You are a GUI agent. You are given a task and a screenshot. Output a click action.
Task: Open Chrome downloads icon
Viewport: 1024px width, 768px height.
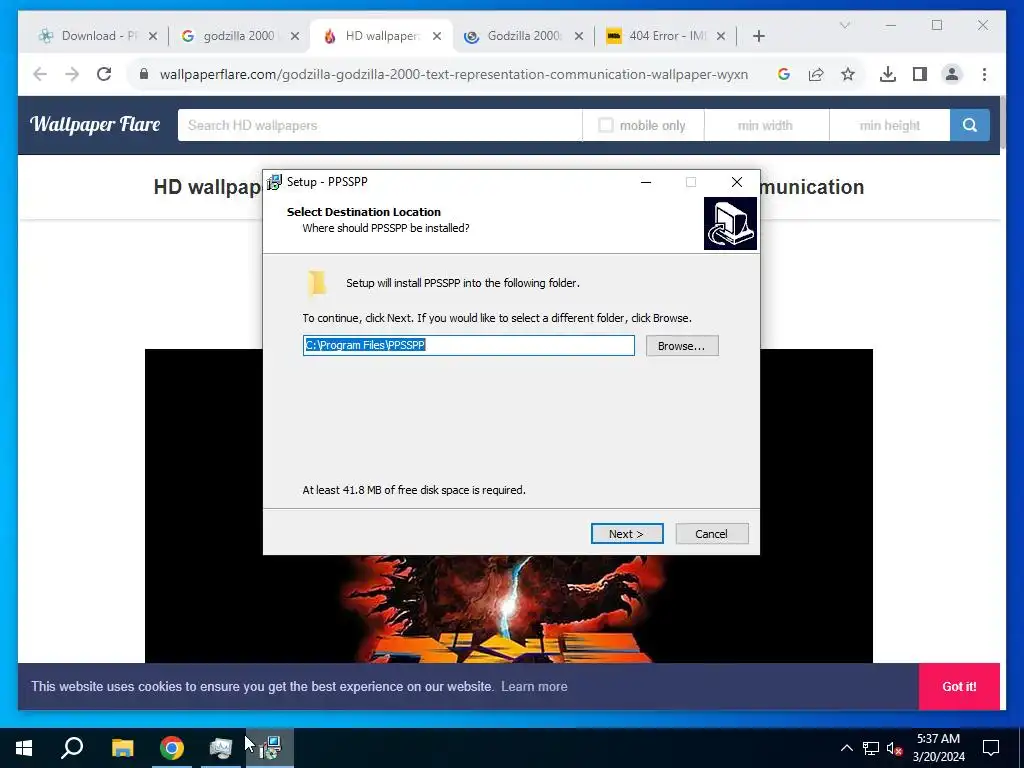[x=888, y=74]
